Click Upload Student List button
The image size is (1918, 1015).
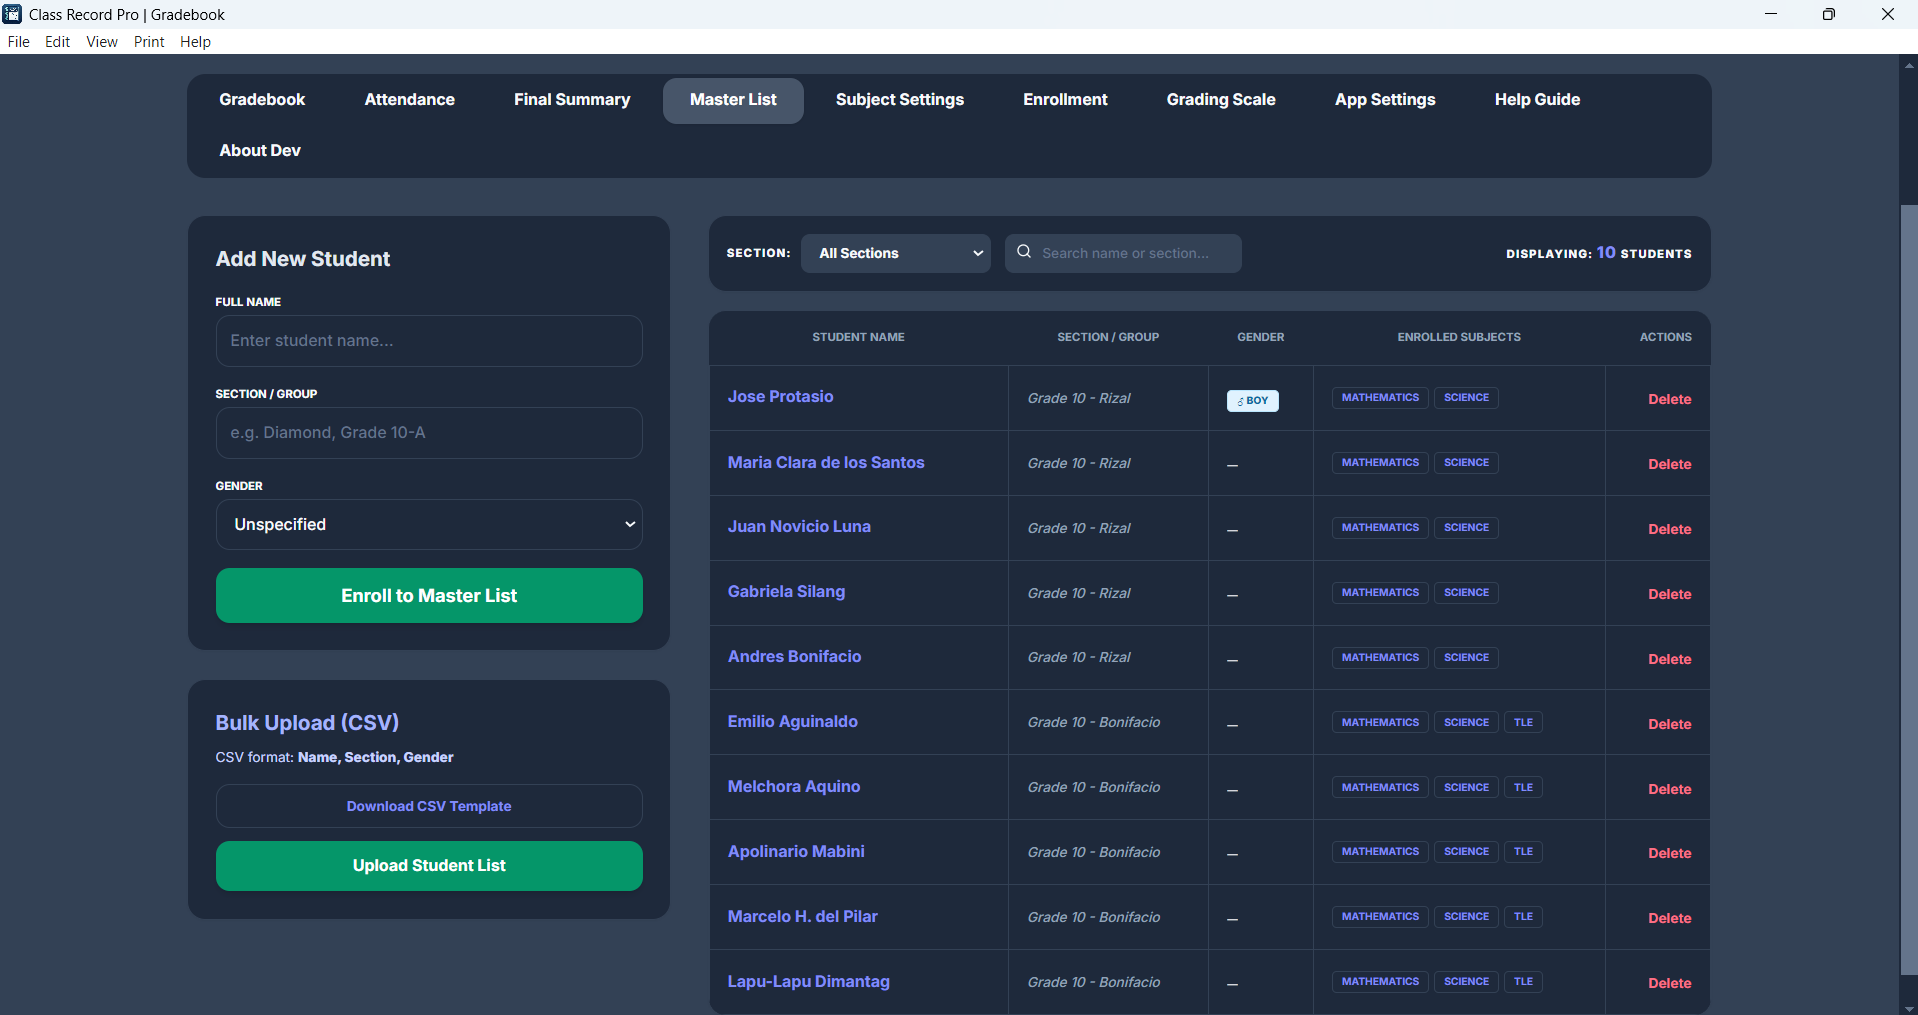coord(429,866)
